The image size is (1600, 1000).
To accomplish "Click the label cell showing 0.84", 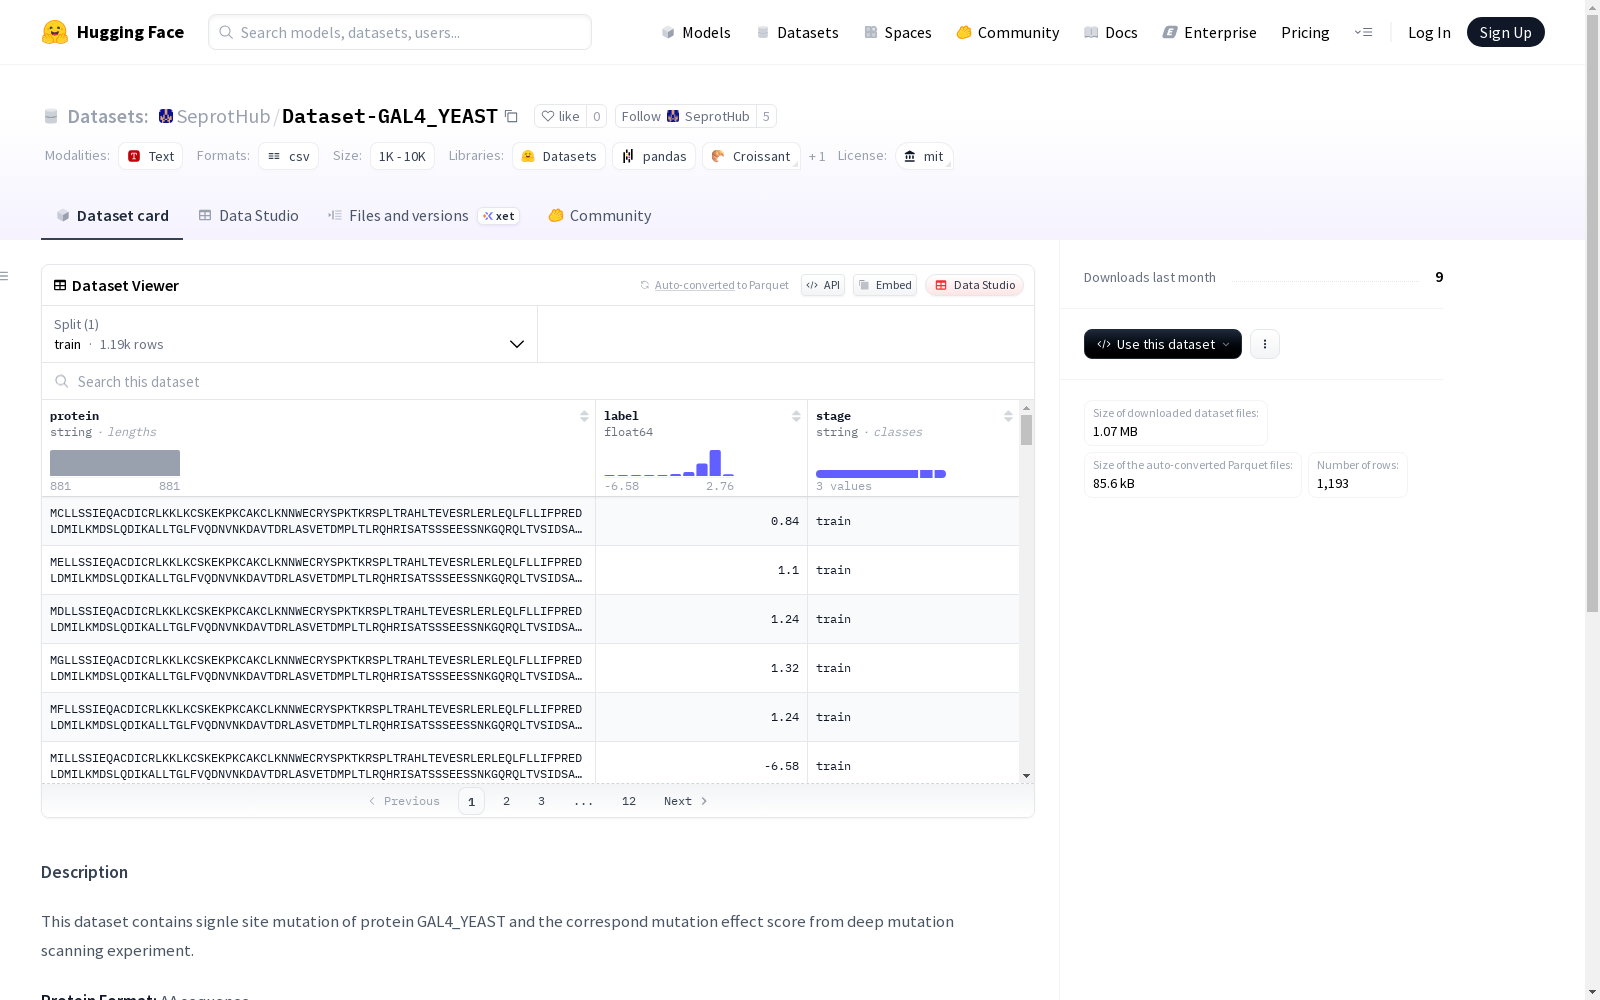I will 701,521.
